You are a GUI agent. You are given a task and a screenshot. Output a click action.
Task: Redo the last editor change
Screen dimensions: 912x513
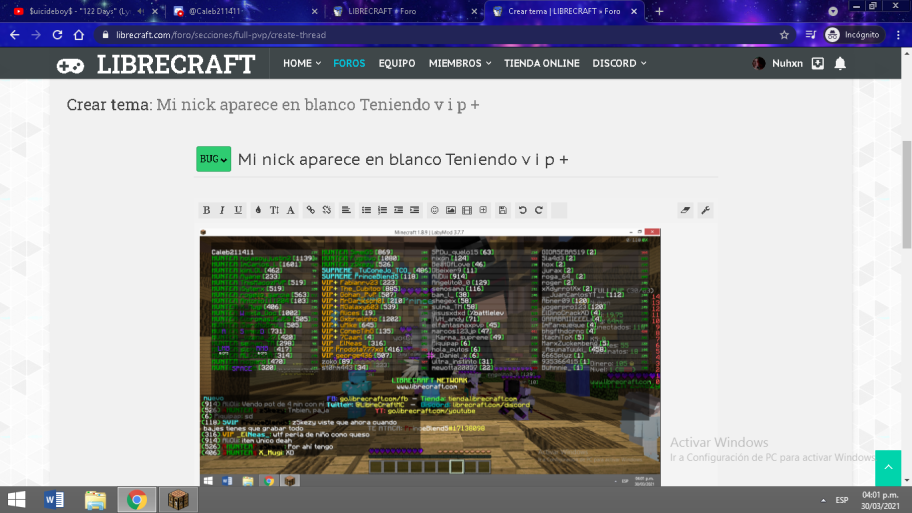coord(539,210)
